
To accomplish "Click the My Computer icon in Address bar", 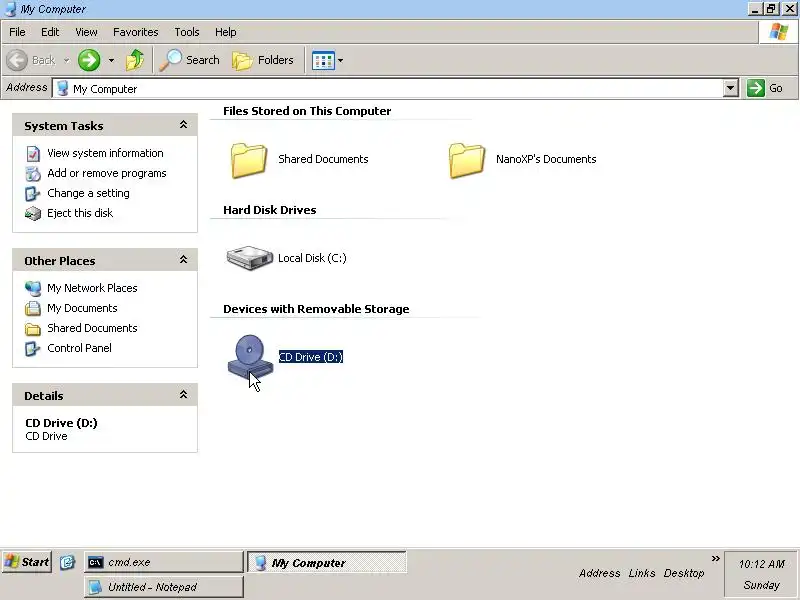I will (x=63, y=88).
